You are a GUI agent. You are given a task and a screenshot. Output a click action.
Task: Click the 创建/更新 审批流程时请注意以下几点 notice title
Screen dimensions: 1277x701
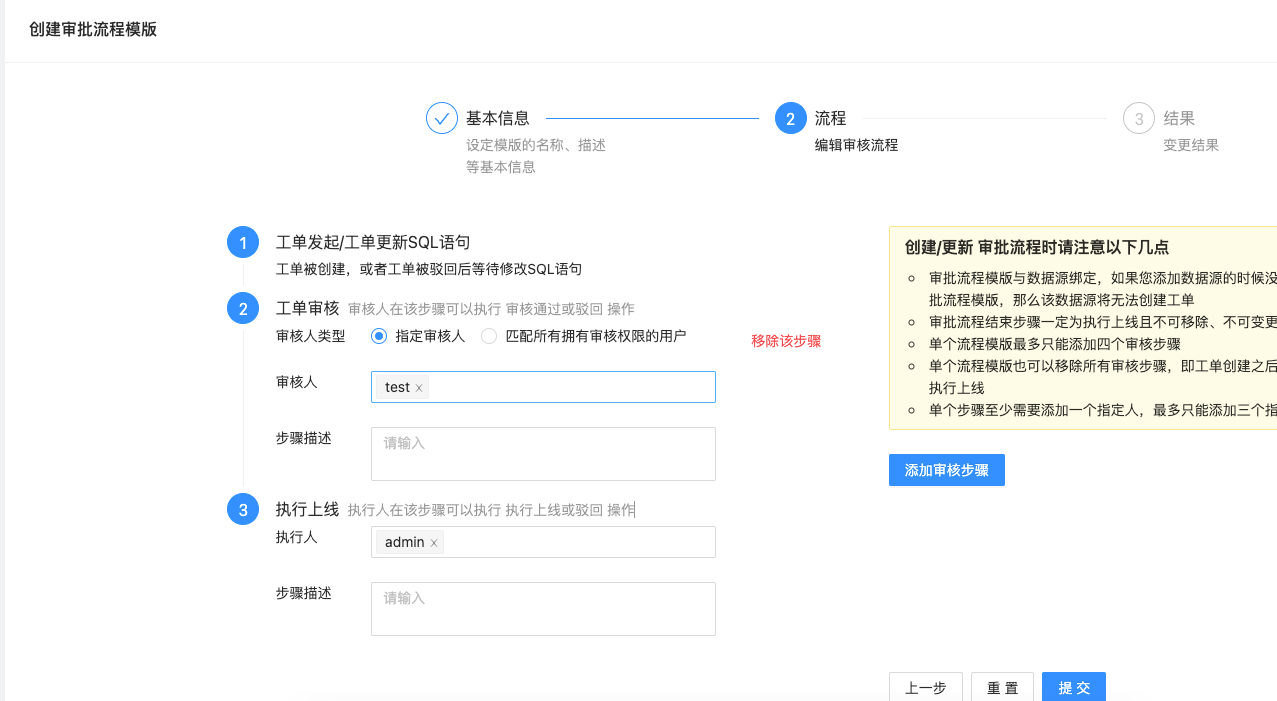1037,247
